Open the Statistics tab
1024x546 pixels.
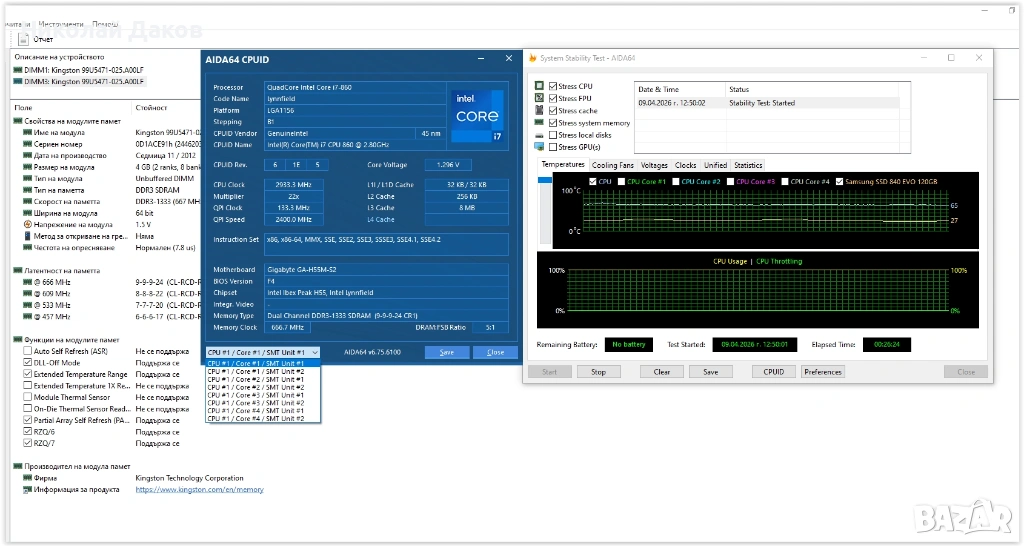(x=747, y=165)
